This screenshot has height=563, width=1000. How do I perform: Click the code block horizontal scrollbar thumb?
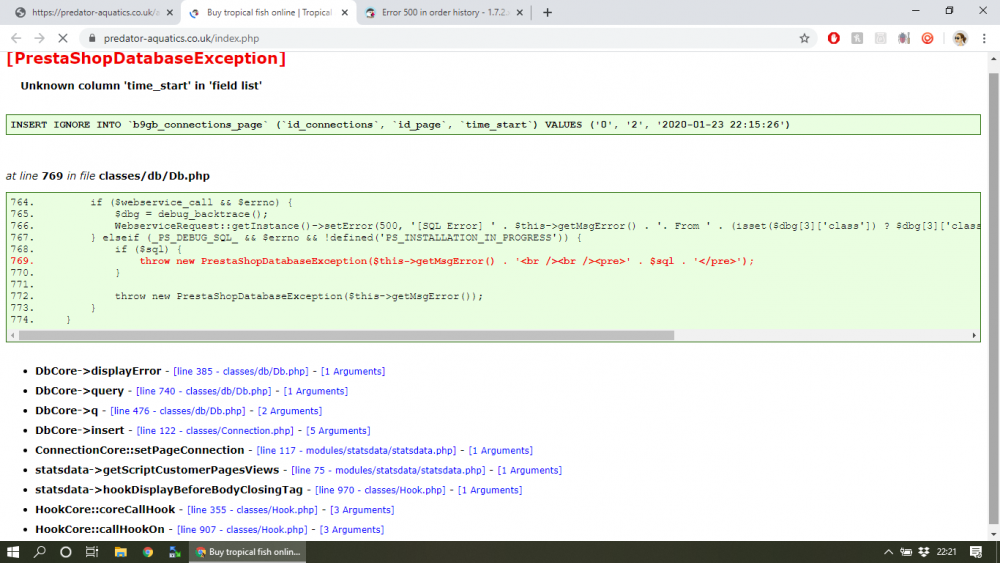[346, 335]
